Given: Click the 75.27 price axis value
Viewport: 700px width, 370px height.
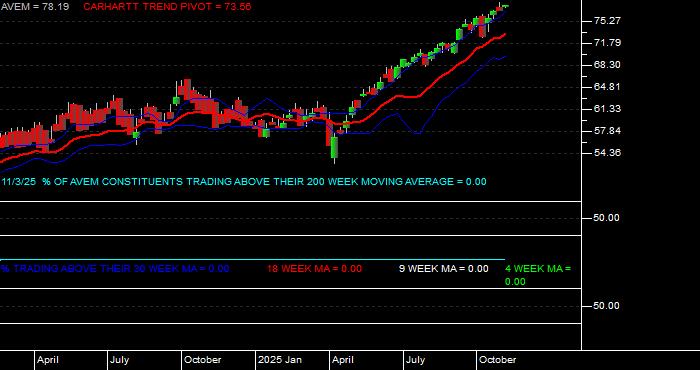Looking at the screenshot, I should tap(608, 21).
